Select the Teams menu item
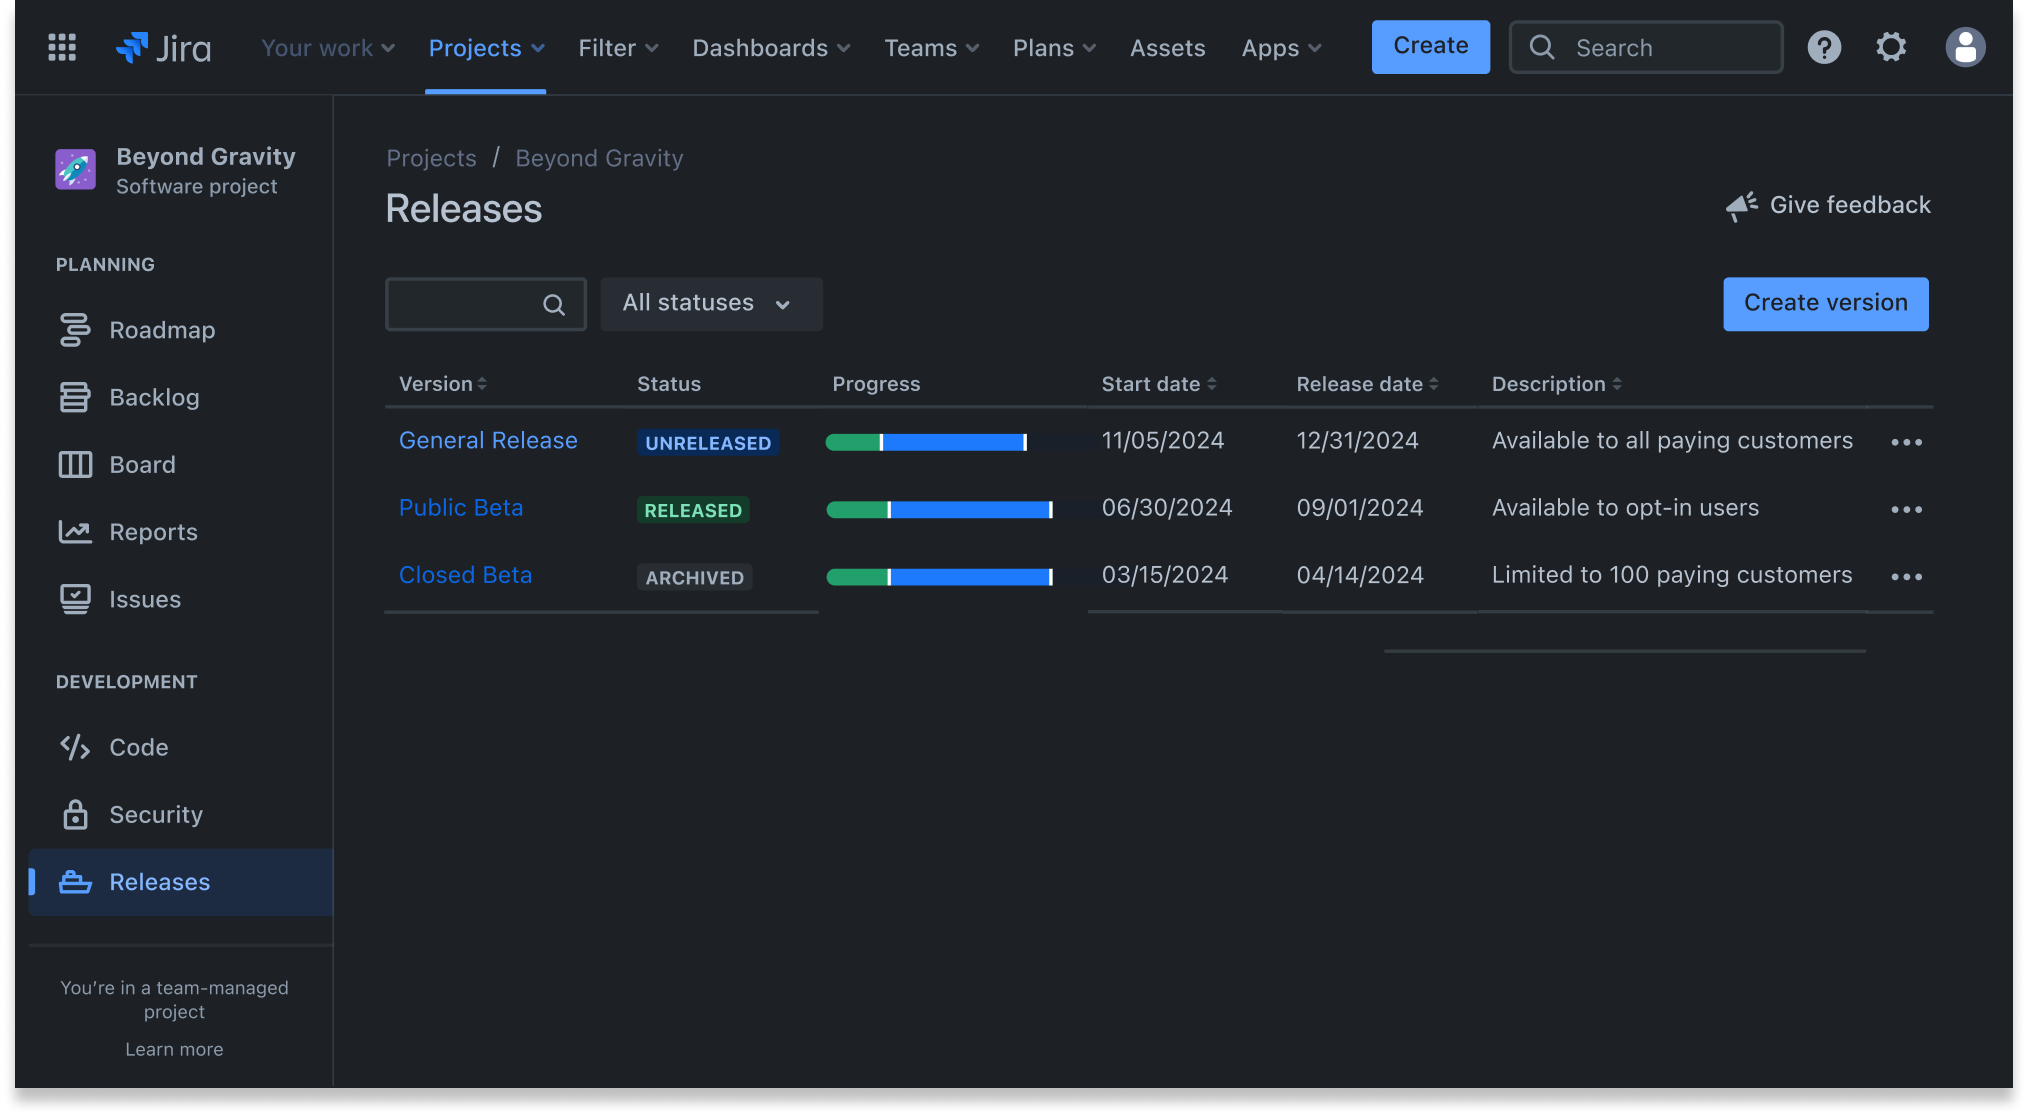The width and height of the screenshot is (2026, 1115). pyautogui.click(x=932, y=47)
